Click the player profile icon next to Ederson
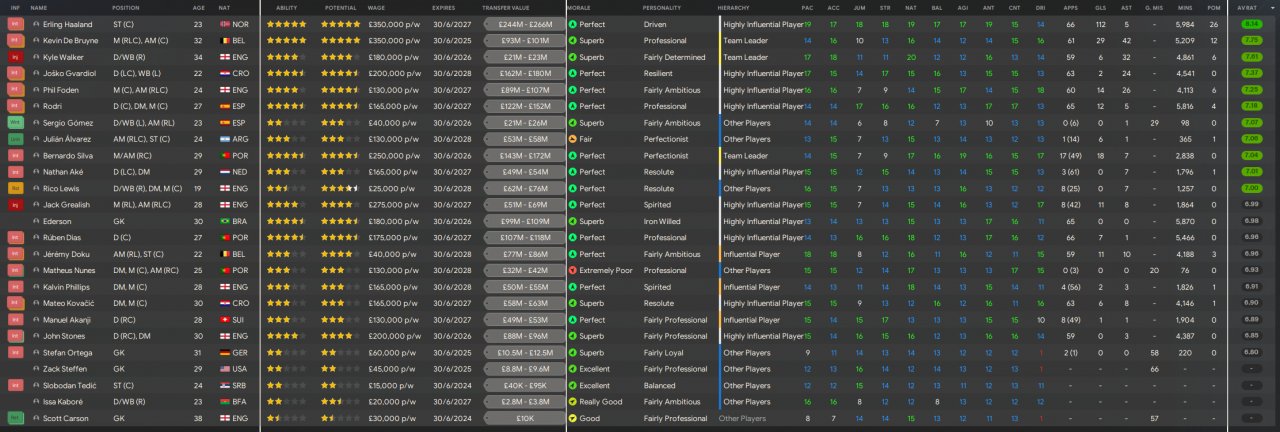The height and width of the screenshot is (432, 1280). point(36,221)
